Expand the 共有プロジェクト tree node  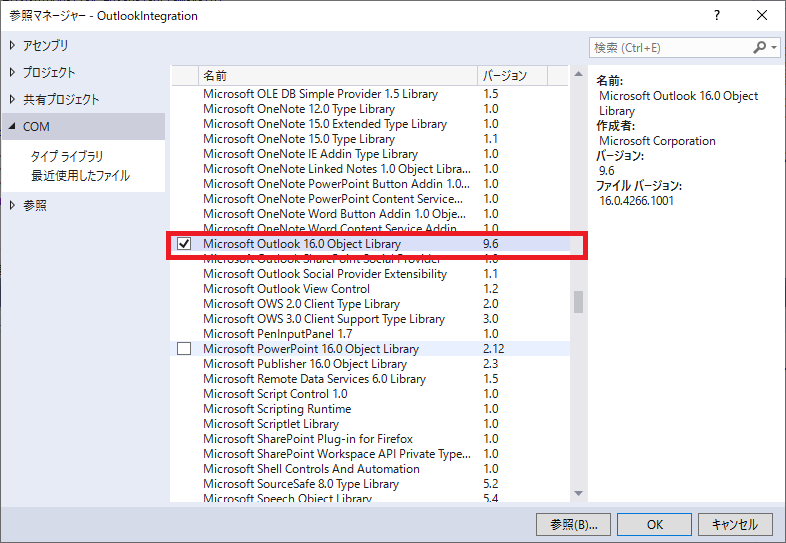click(13, 99)
